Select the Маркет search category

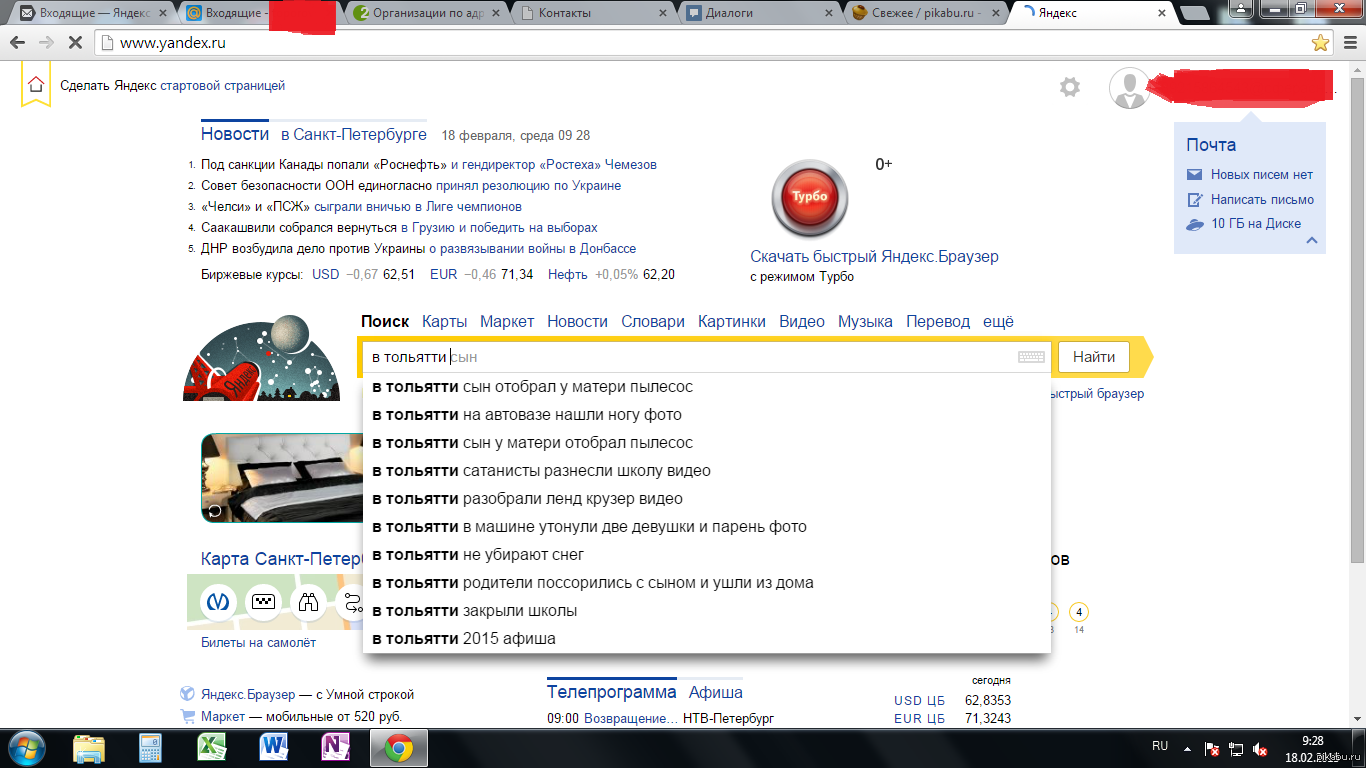507,321
